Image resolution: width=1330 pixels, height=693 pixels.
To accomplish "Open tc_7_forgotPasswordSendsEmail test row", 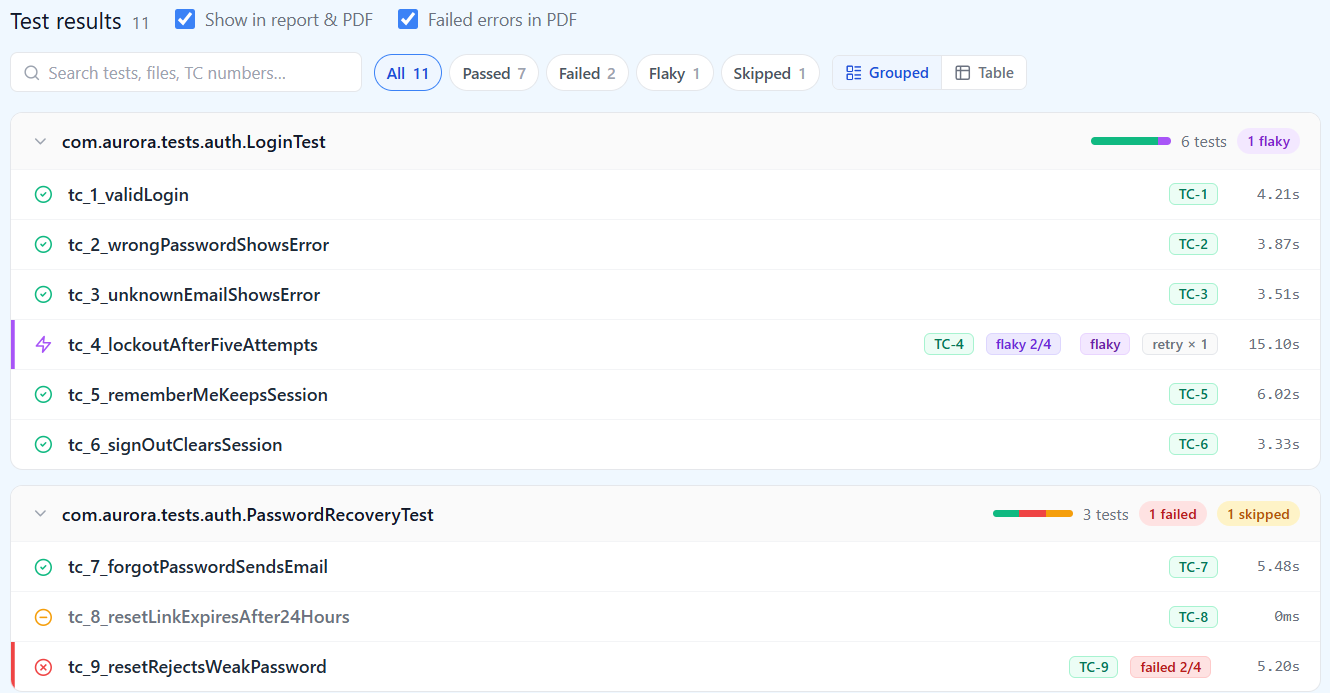I will 665,567.
